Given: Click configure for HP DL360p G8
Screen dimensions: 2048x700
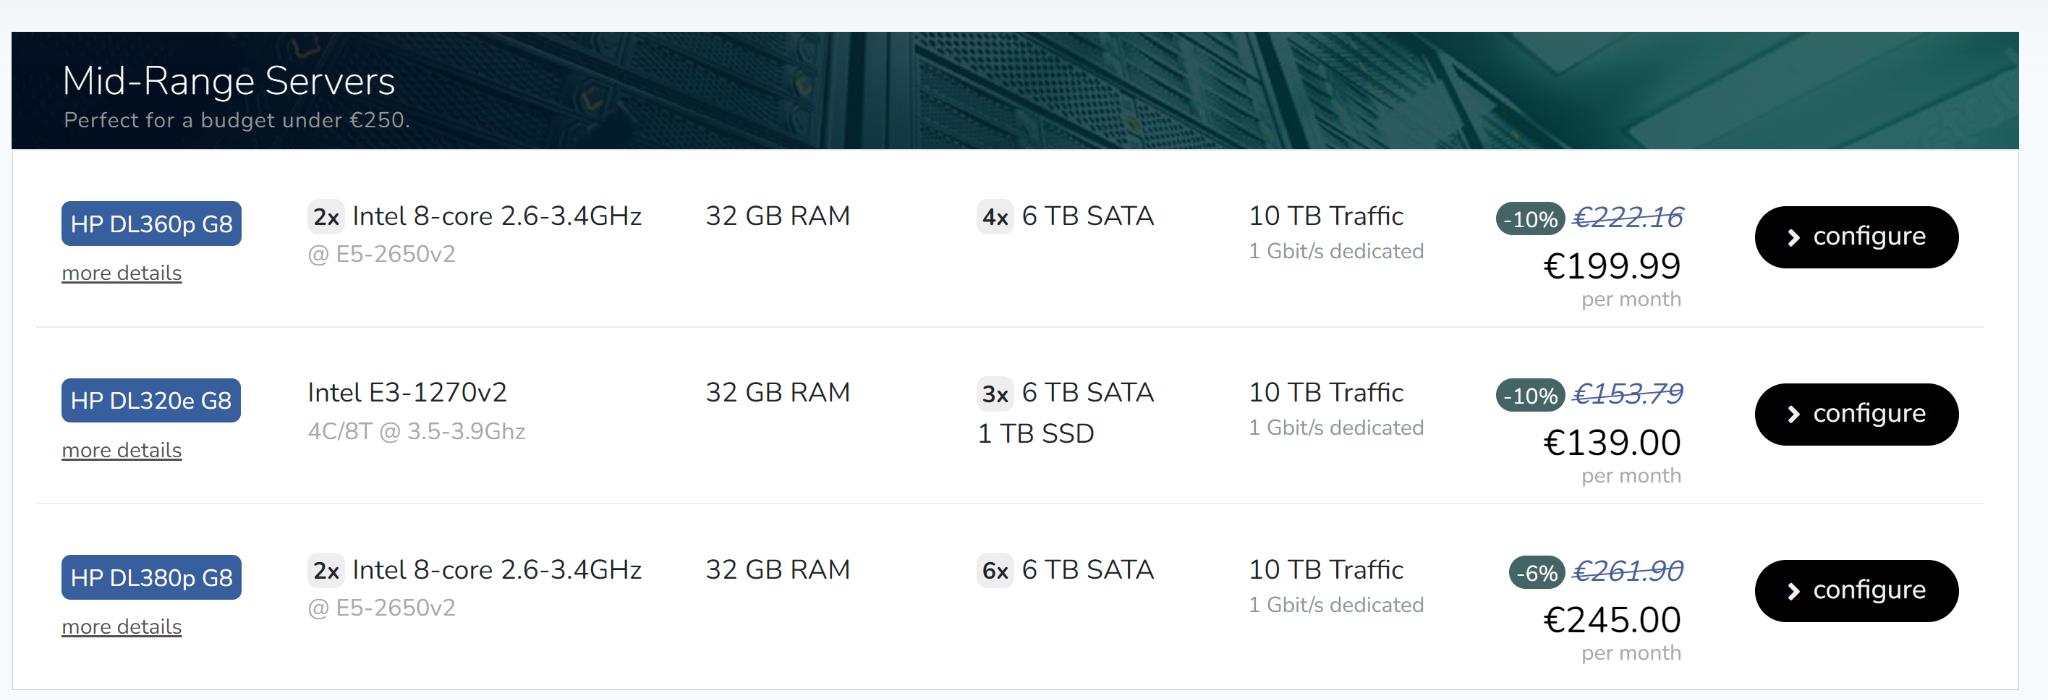Looking at the screenshot, I should point(1856,237).
